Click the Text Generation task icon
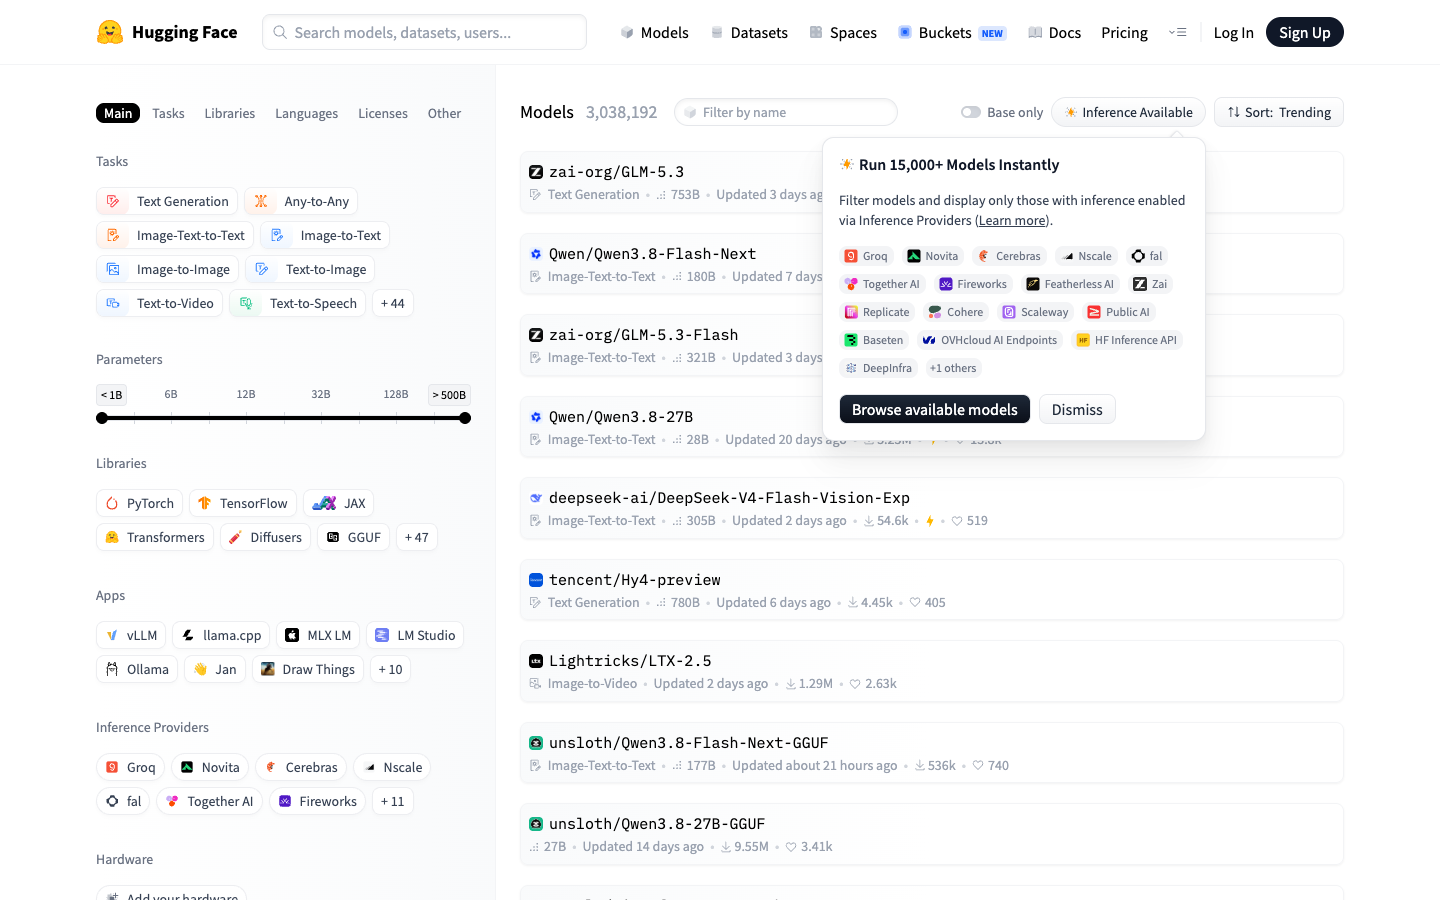The height and width of the screenshot is (900, 1440). (113, 201)
